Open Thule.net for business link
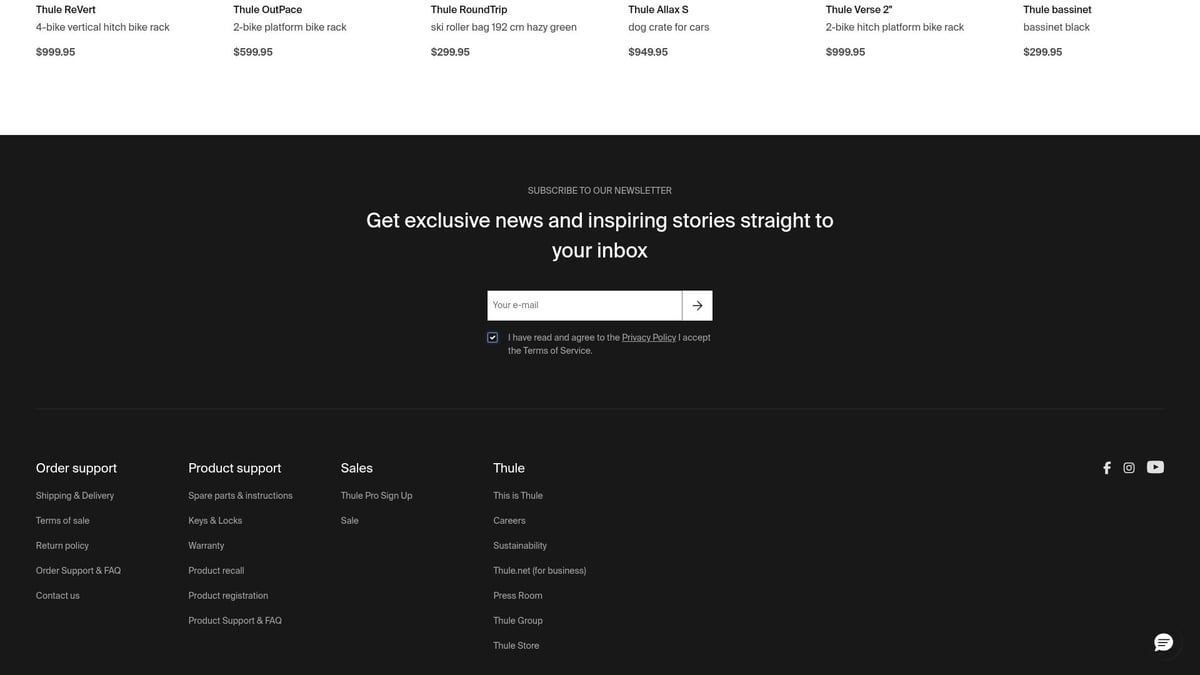1200x675 pixels. tap(539, 571)
